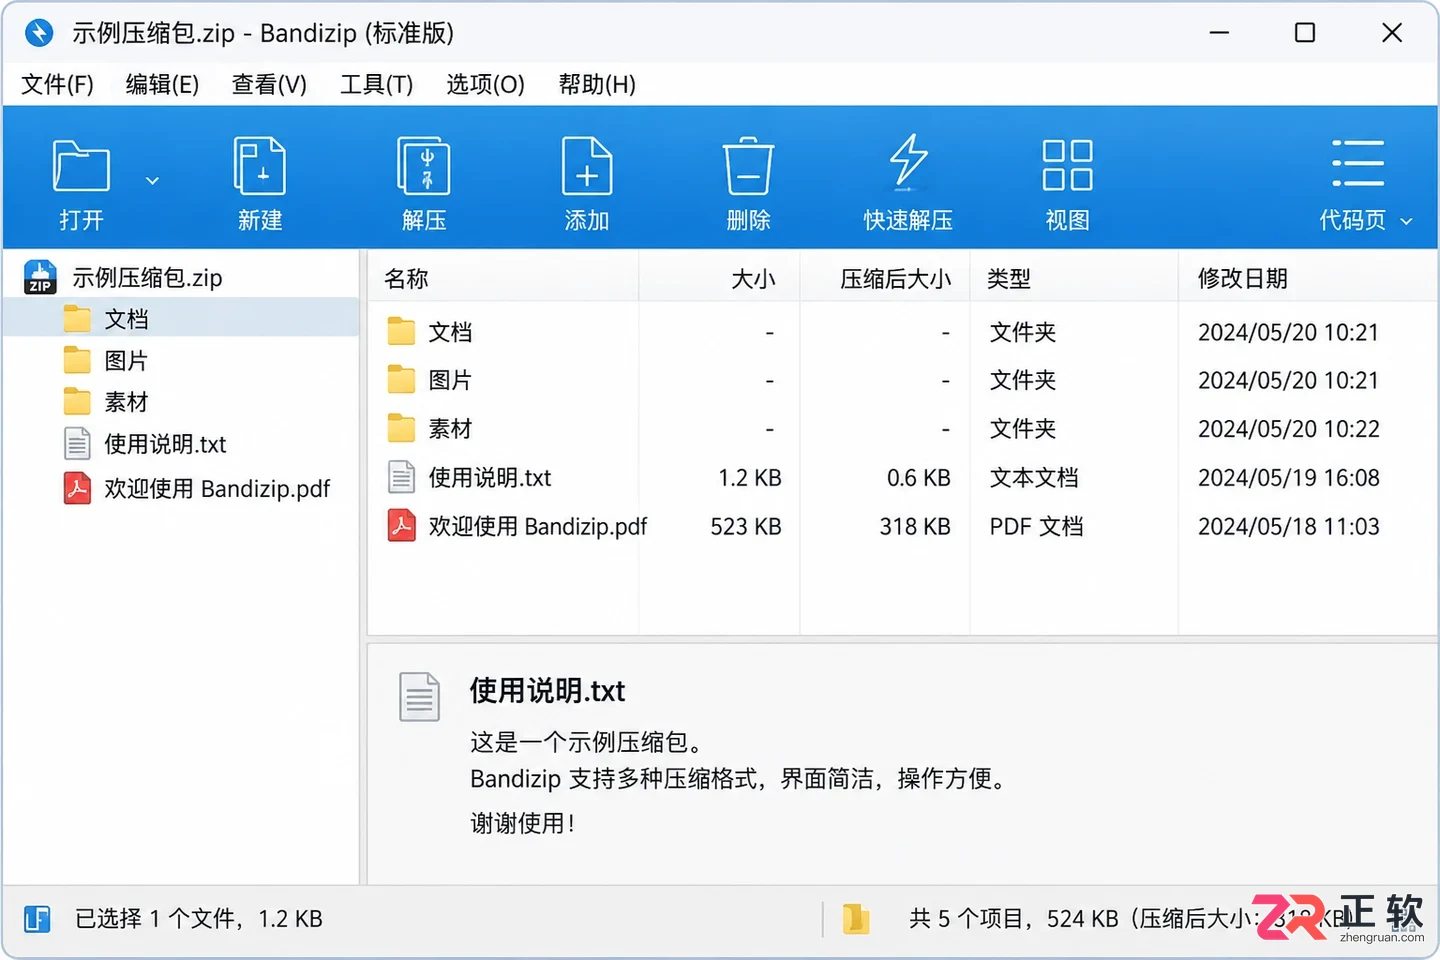Click the status bar selection info icon
The width and height of the screenshot is (1440, 960).
pos(37,918)
